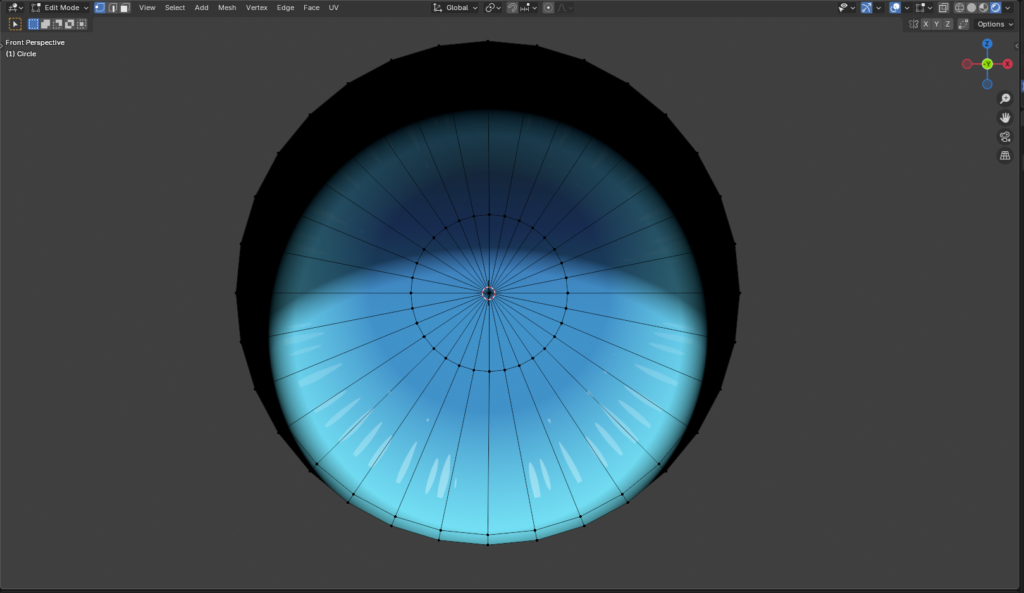Click the (1) Circle object label

[21, 54]
